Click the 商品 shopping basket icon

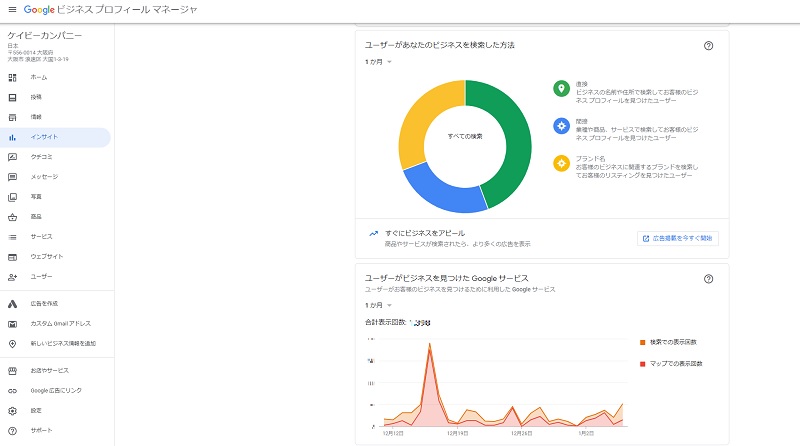[12, 217]
